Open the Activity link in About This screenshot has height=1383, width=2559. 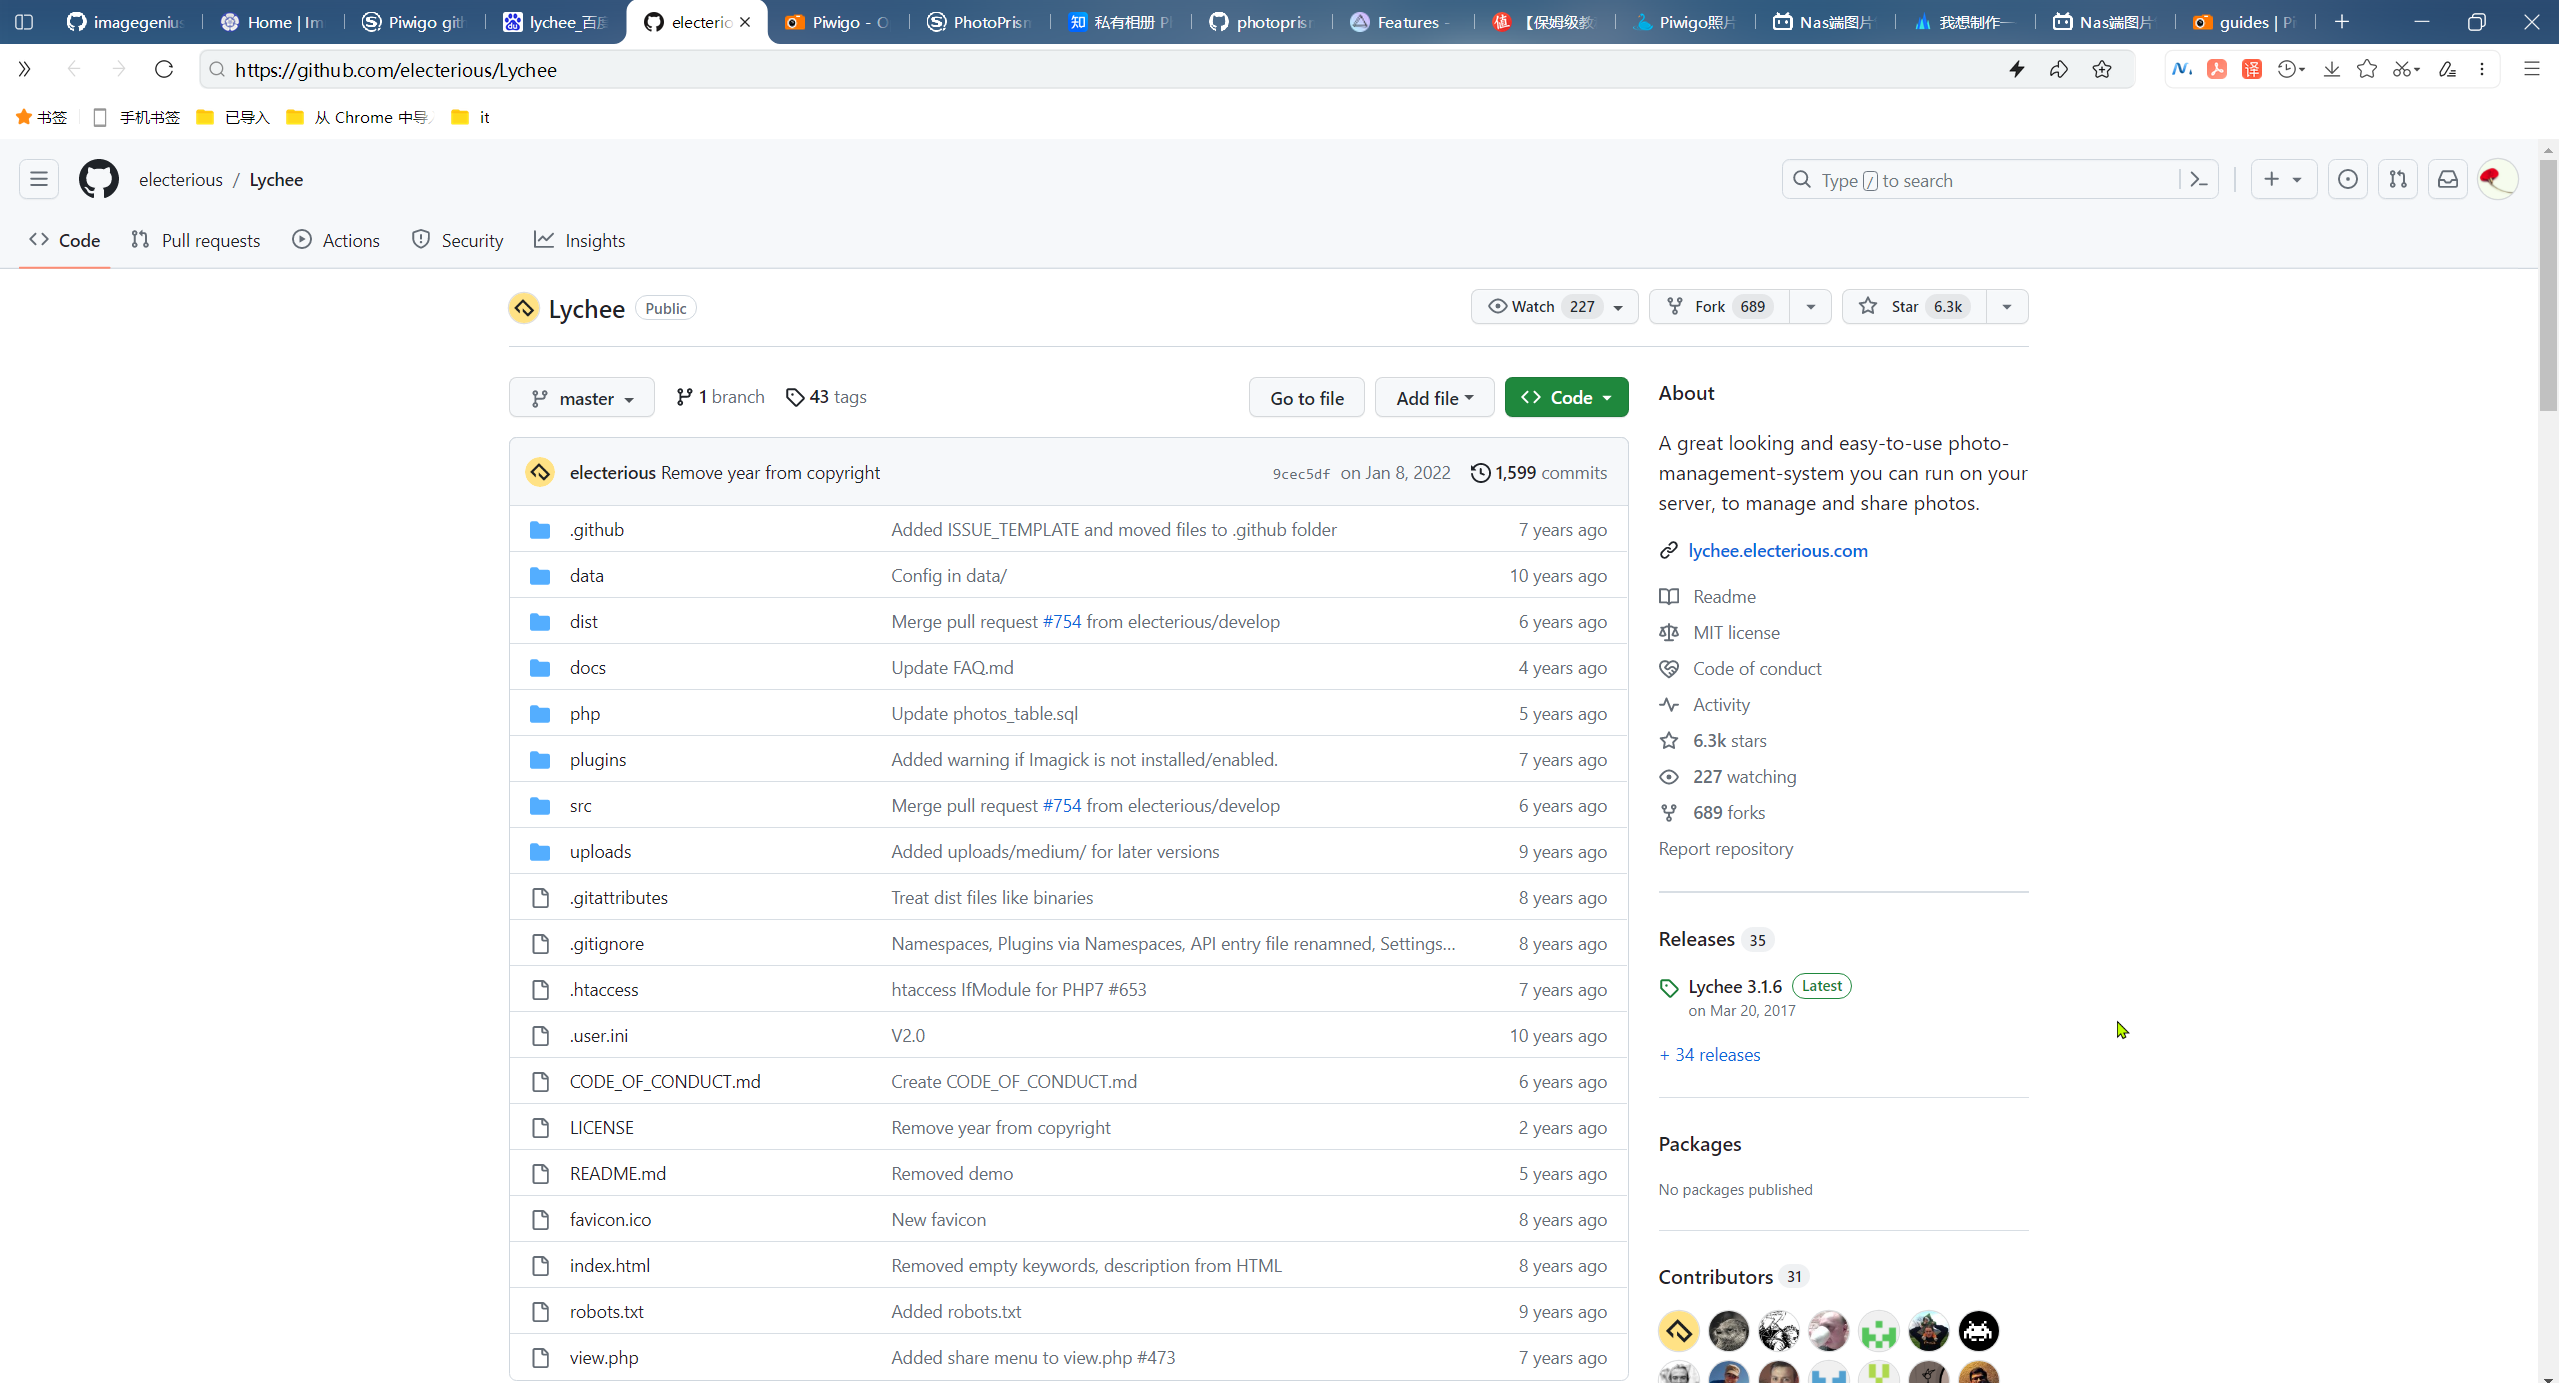coord(1721,705)
